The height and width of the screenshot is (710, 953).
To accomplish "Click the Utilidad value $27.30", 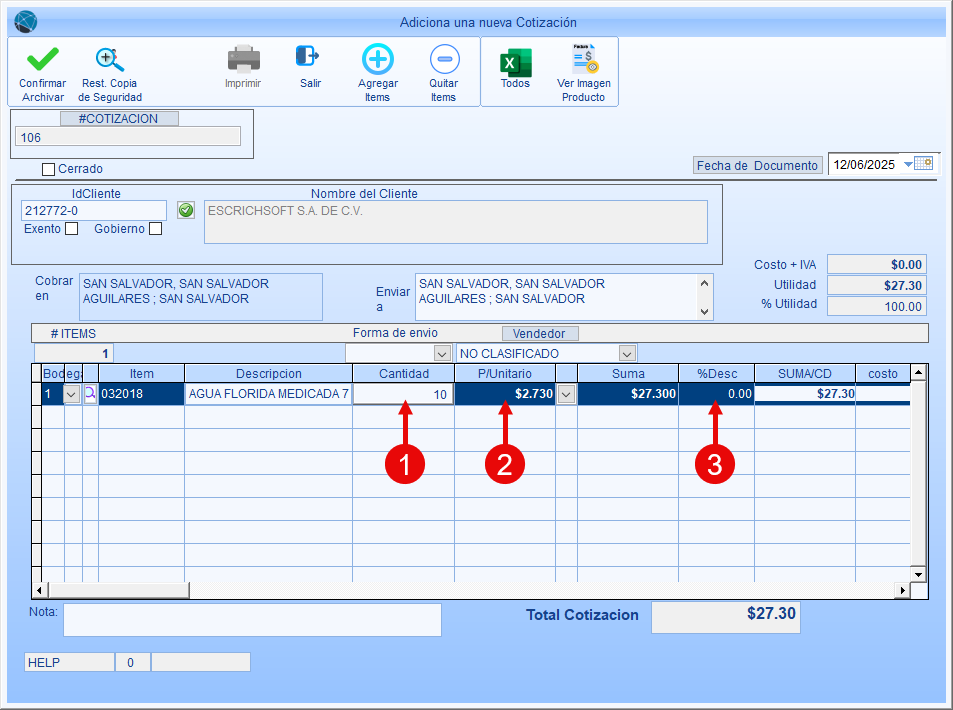I will [x=876, y=285].
